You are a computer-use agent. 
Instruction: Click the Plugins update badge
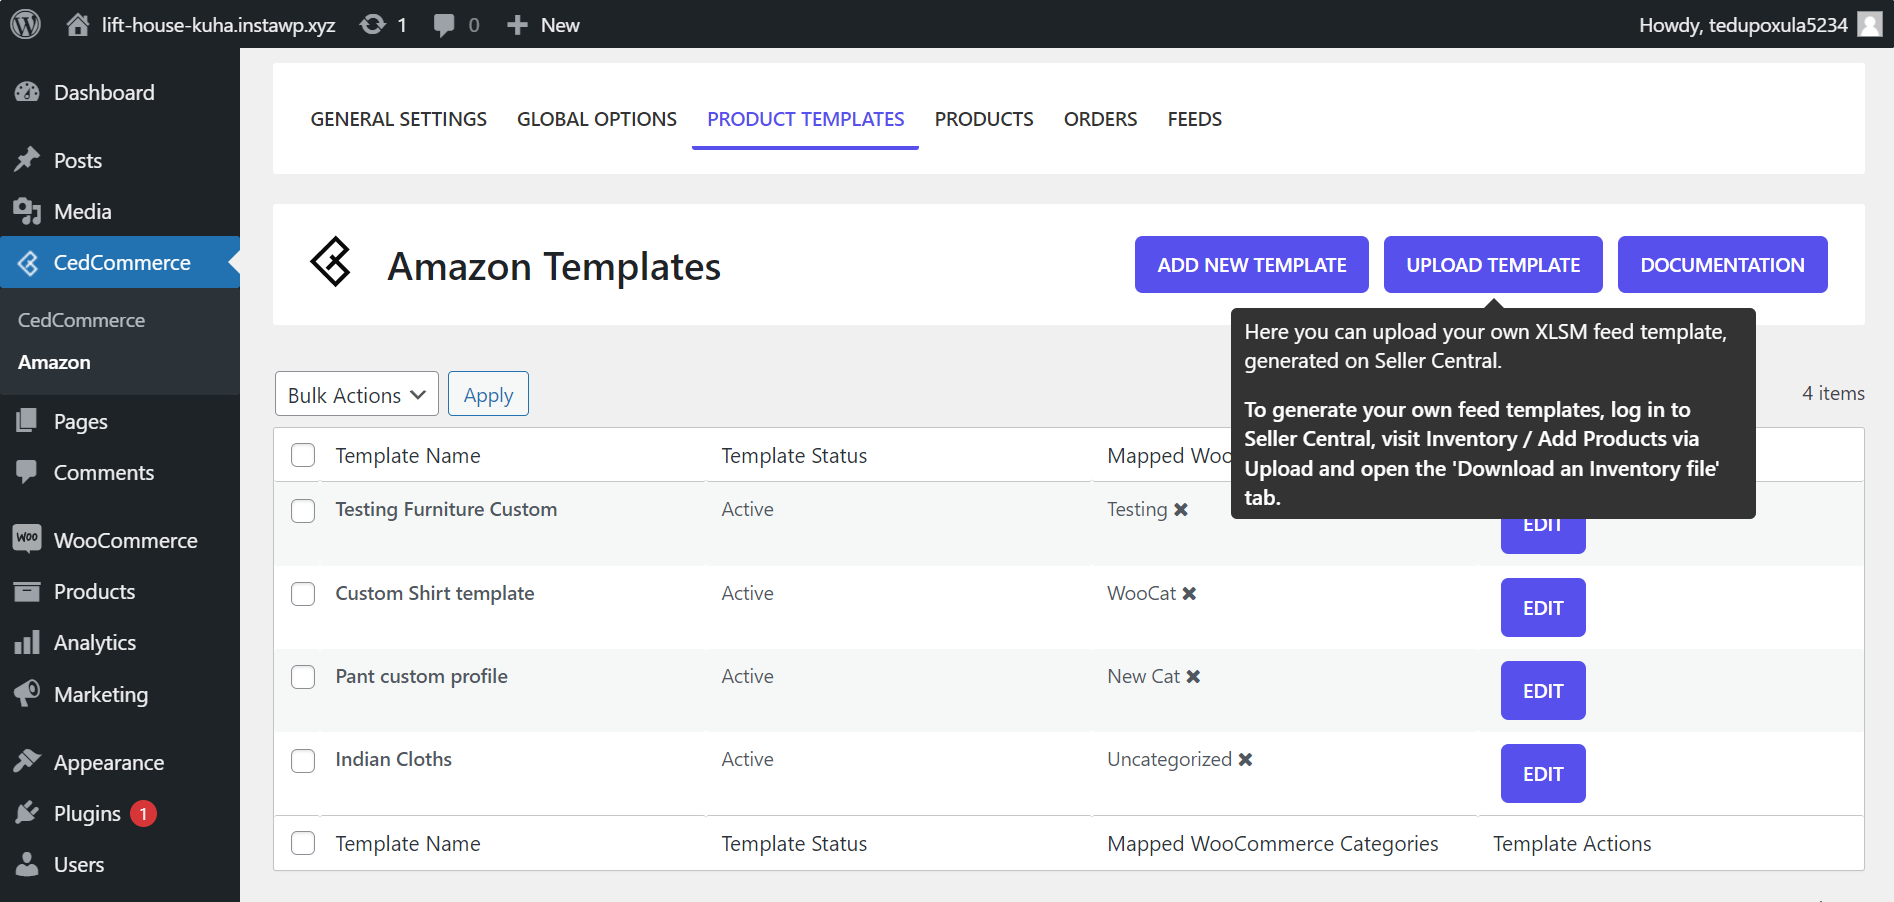click(143, 813)
